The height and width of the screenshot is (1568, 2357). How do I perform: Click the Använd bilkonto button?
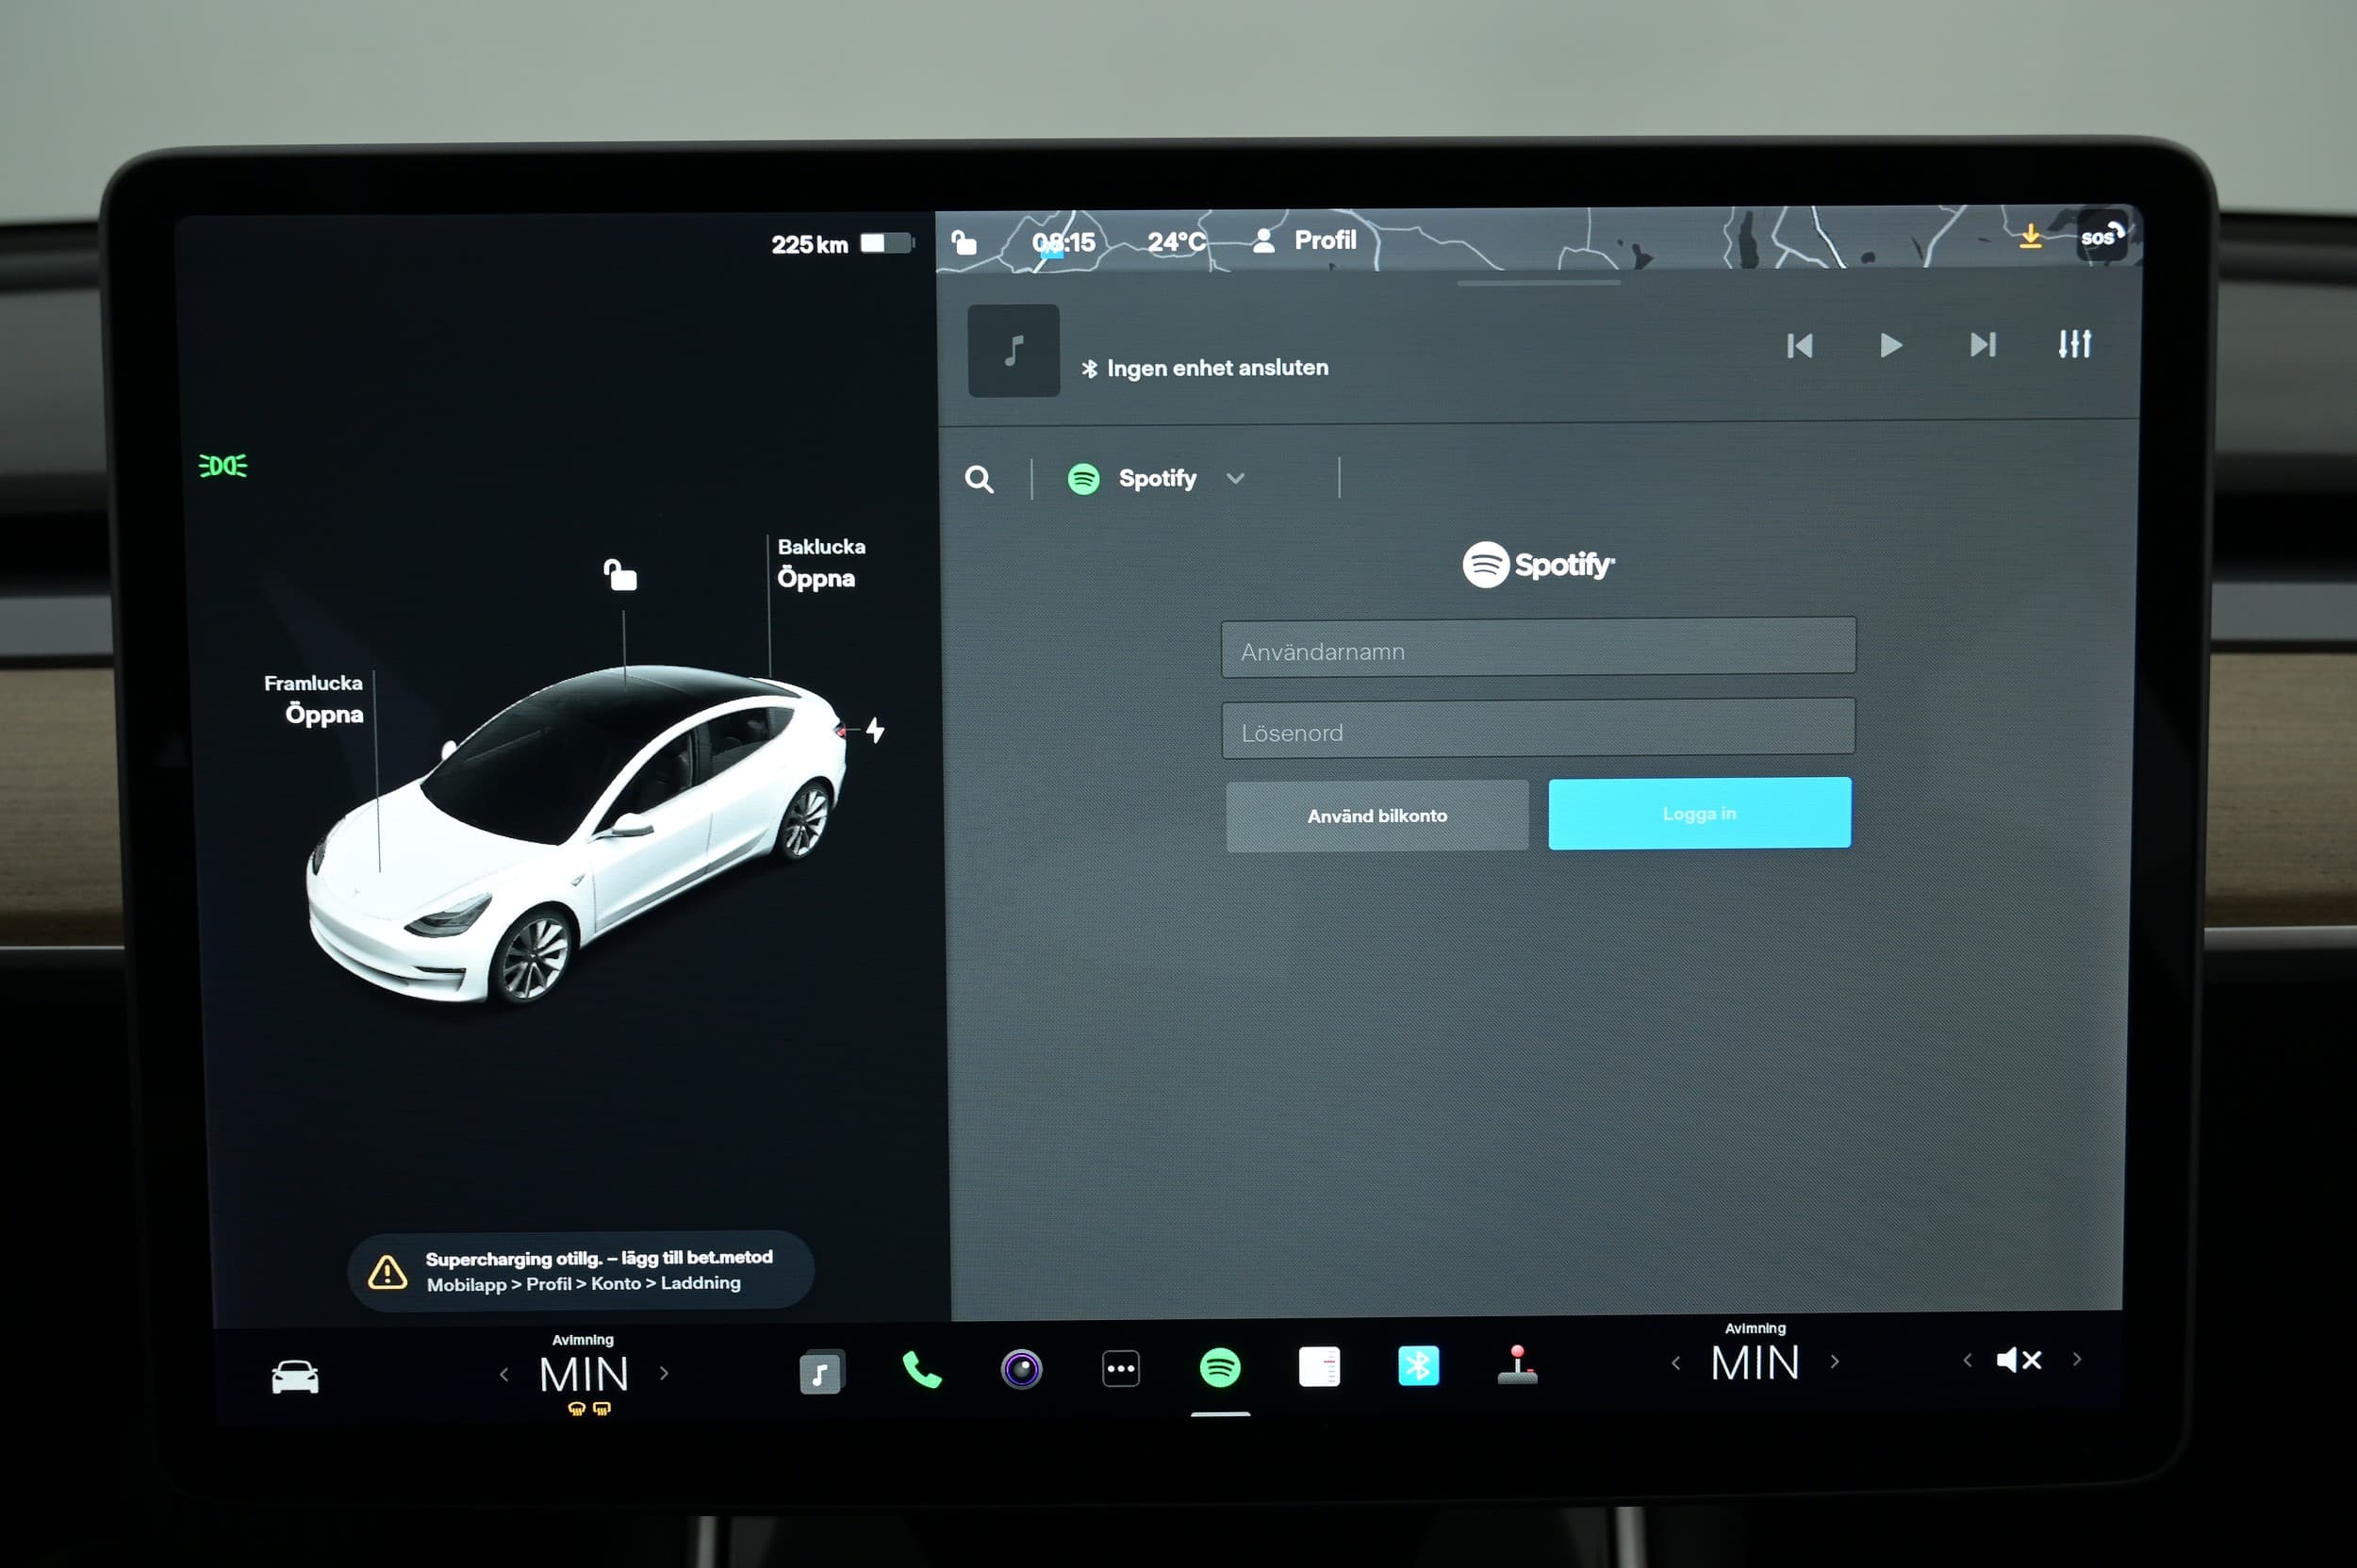(x=1377, y=816)
